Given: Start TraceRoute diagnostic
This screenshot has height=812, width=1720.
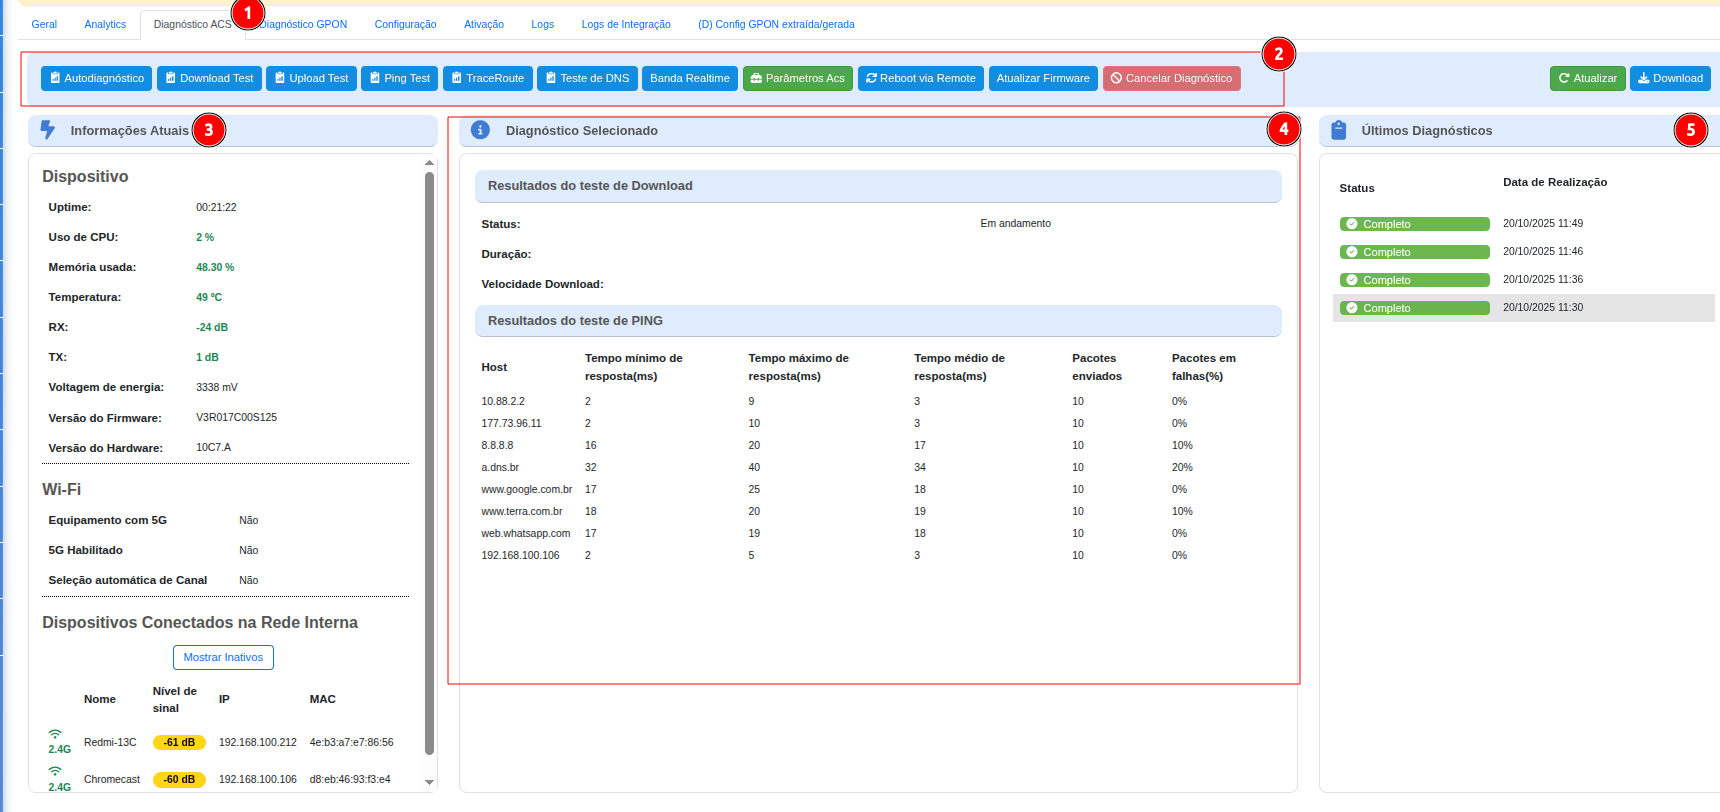Looking at the screenshot, I should tap(487, 78).
